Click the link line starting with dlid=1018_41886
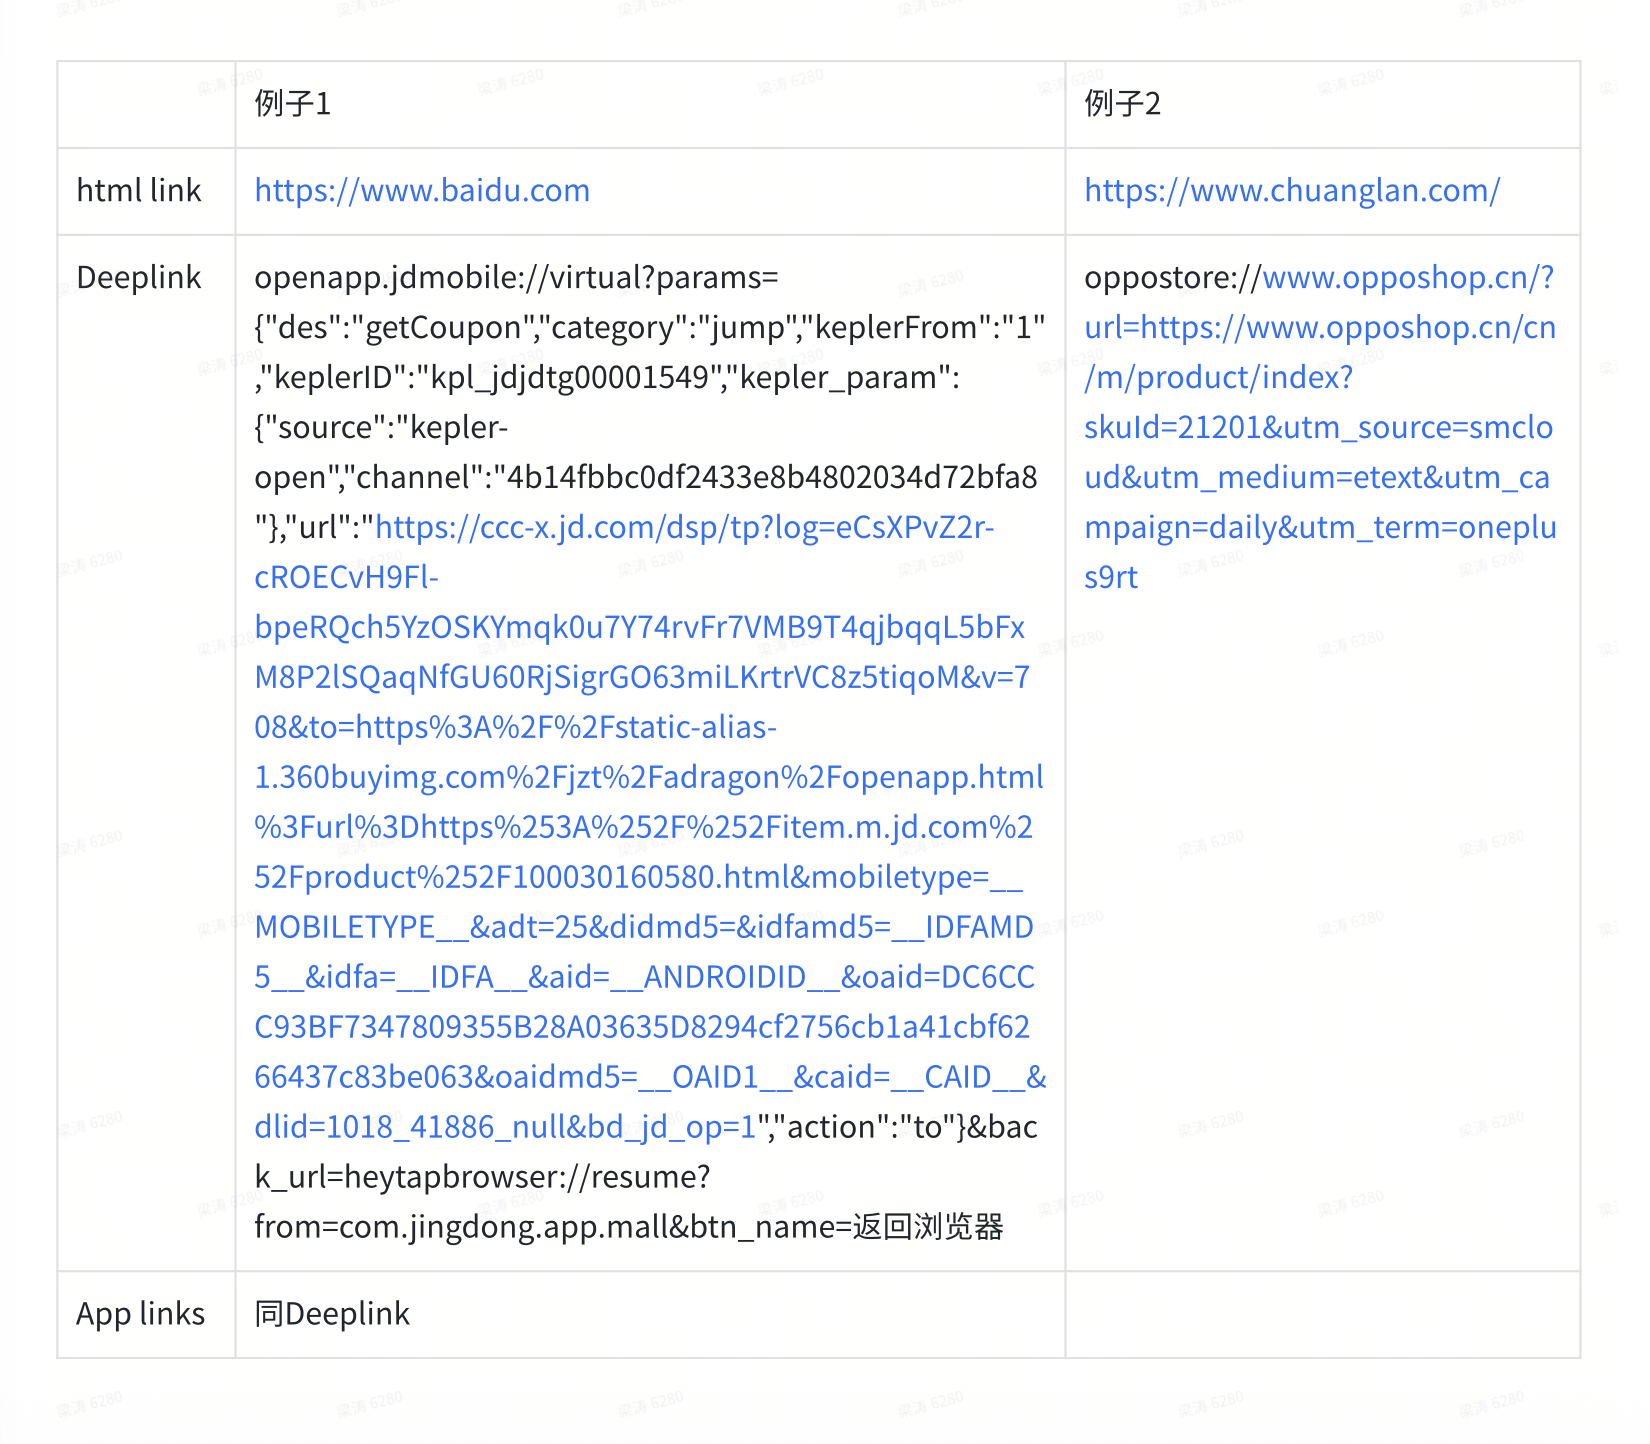This screenshot has width=1650, height=1444. tap(505, 1128)
